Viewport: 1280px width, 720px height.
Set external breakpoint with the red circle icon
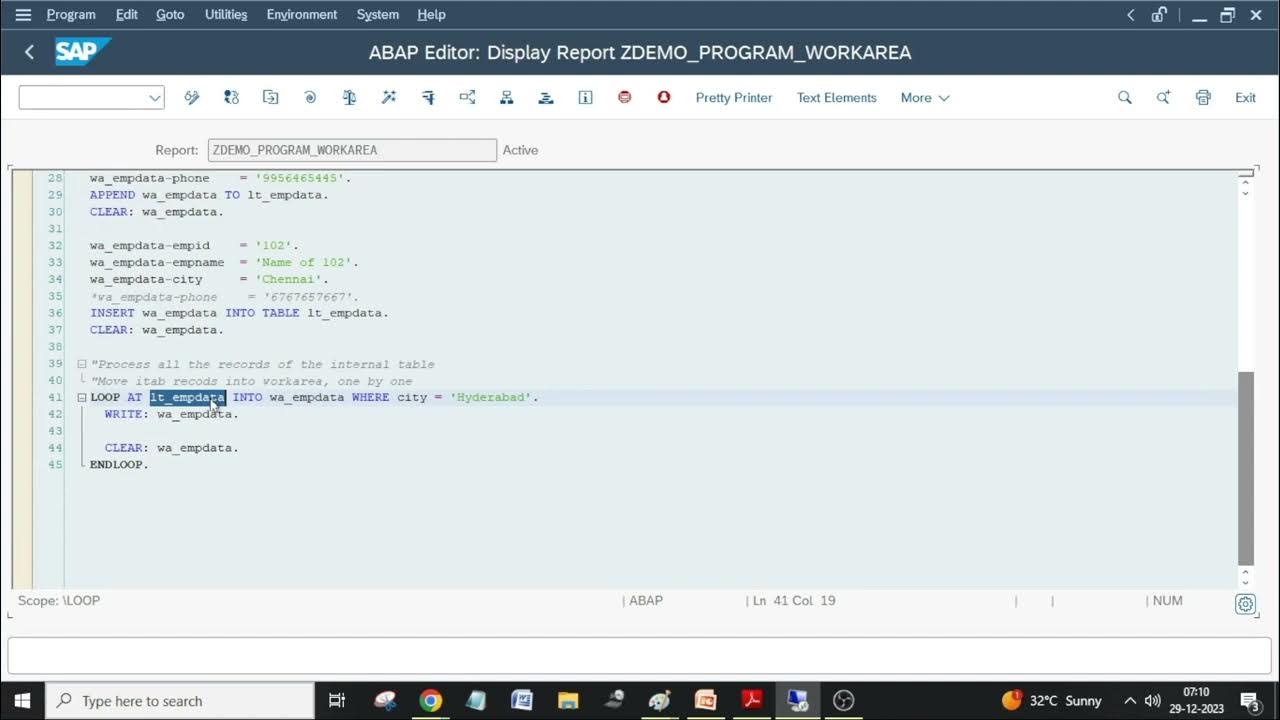point(664,97)
